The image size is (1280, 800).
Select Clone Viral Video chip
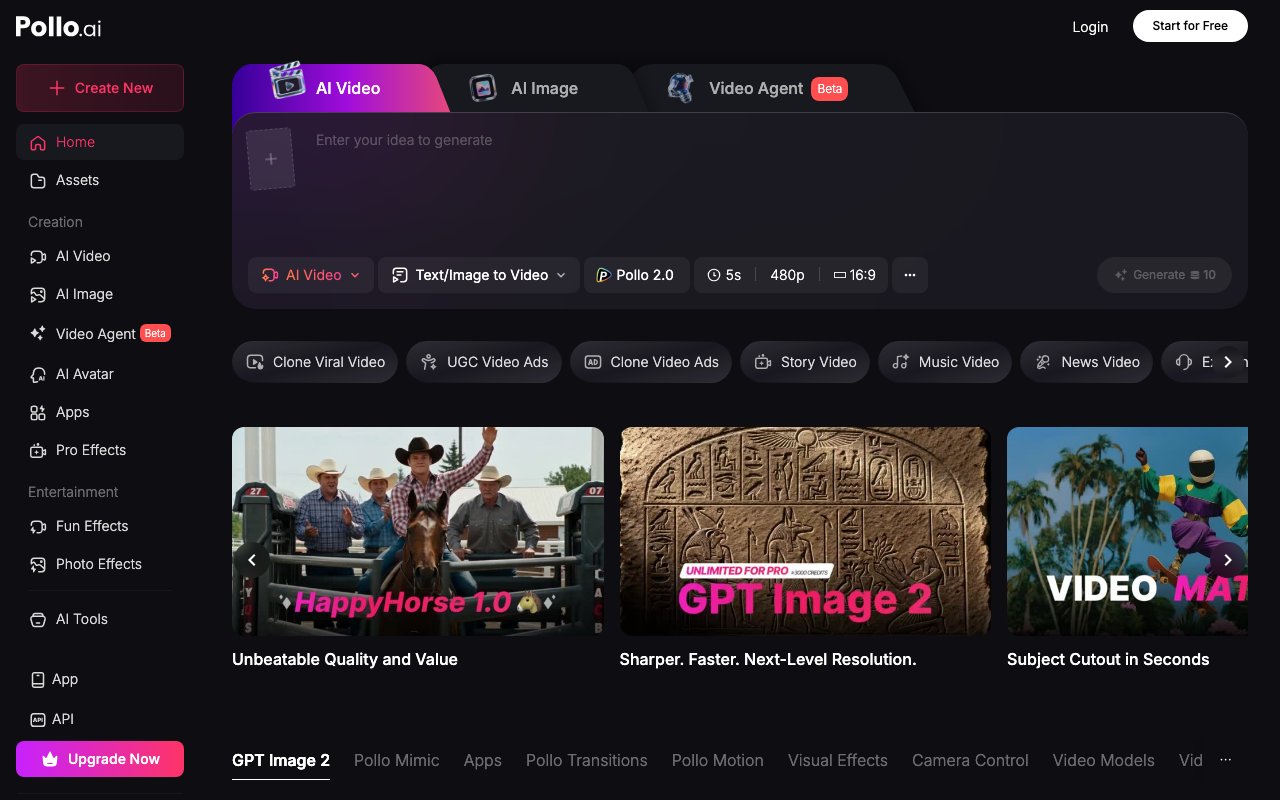[315, 362]
